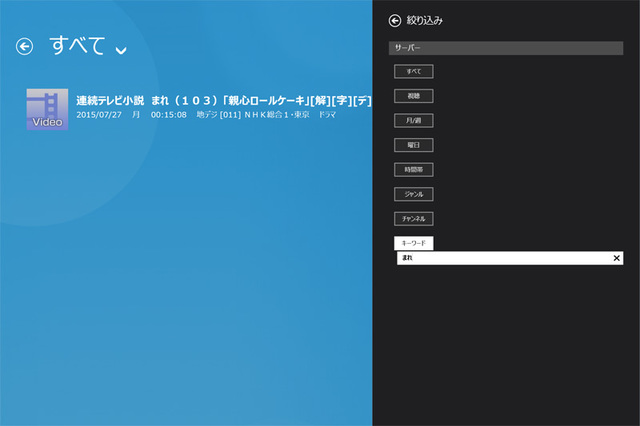The width and height of the screenshot is (640, 426).
Task: Click the 2015/07/27 recording date text
Action: coord(99,115)
